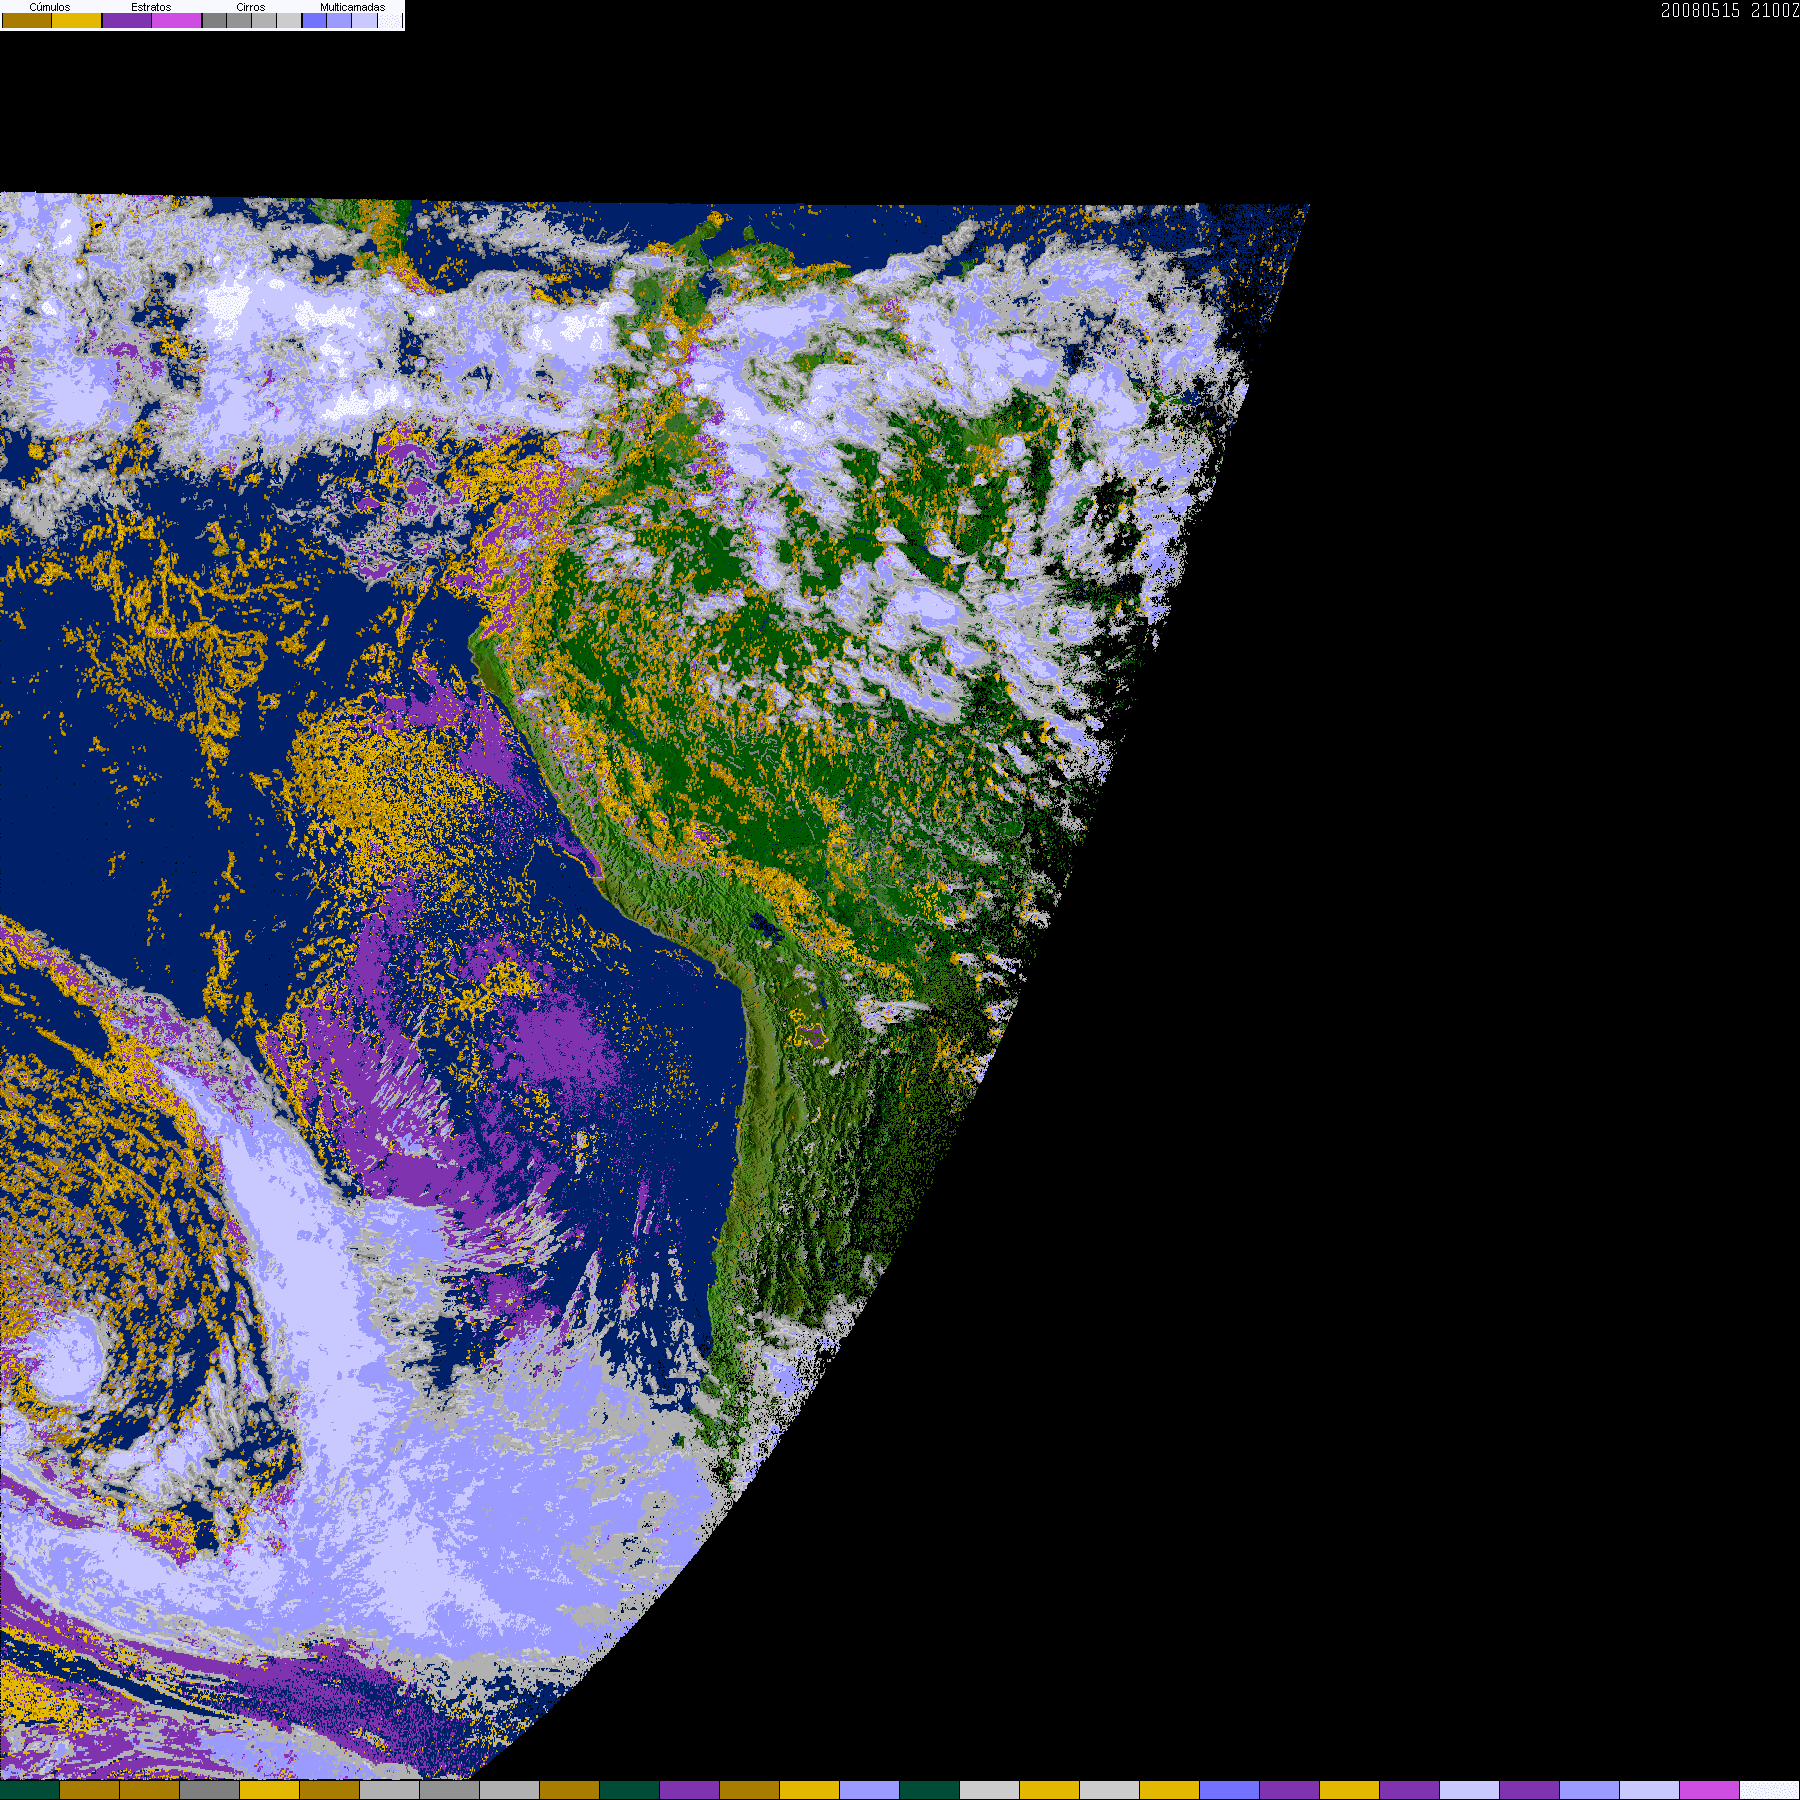Click the 2100Z time stamp
Viewport: 1800px width, 1800px height.
1775,10
